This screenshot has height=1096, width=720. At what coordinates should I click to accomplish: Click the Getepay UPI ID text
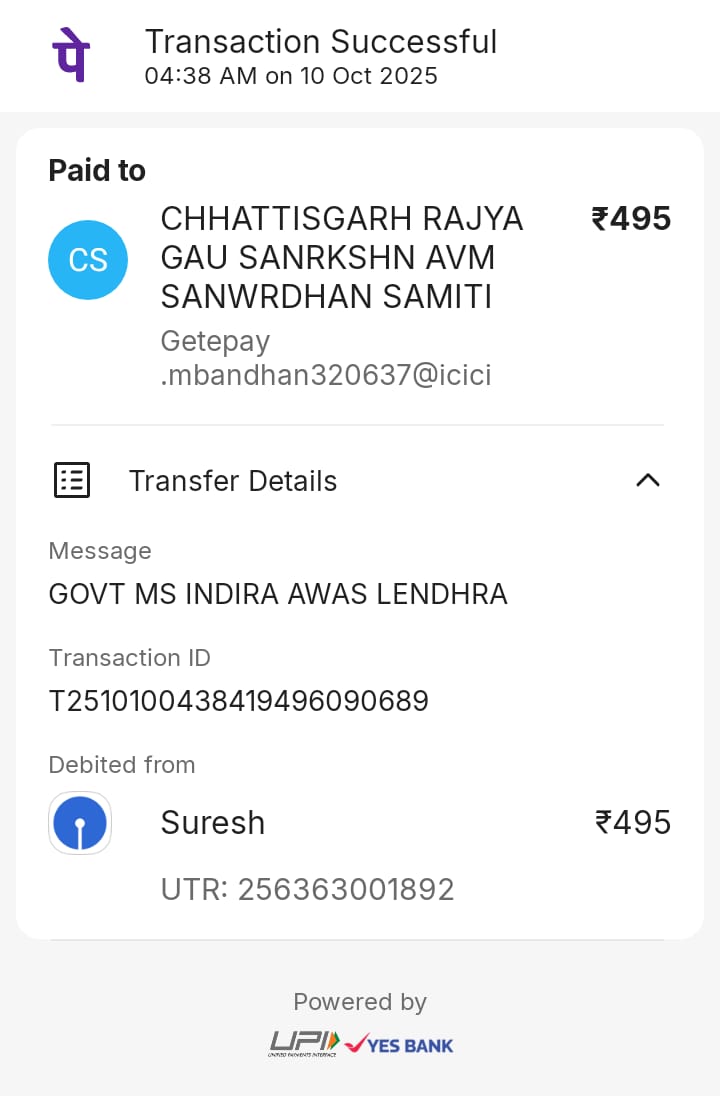(x=326, y=358)
